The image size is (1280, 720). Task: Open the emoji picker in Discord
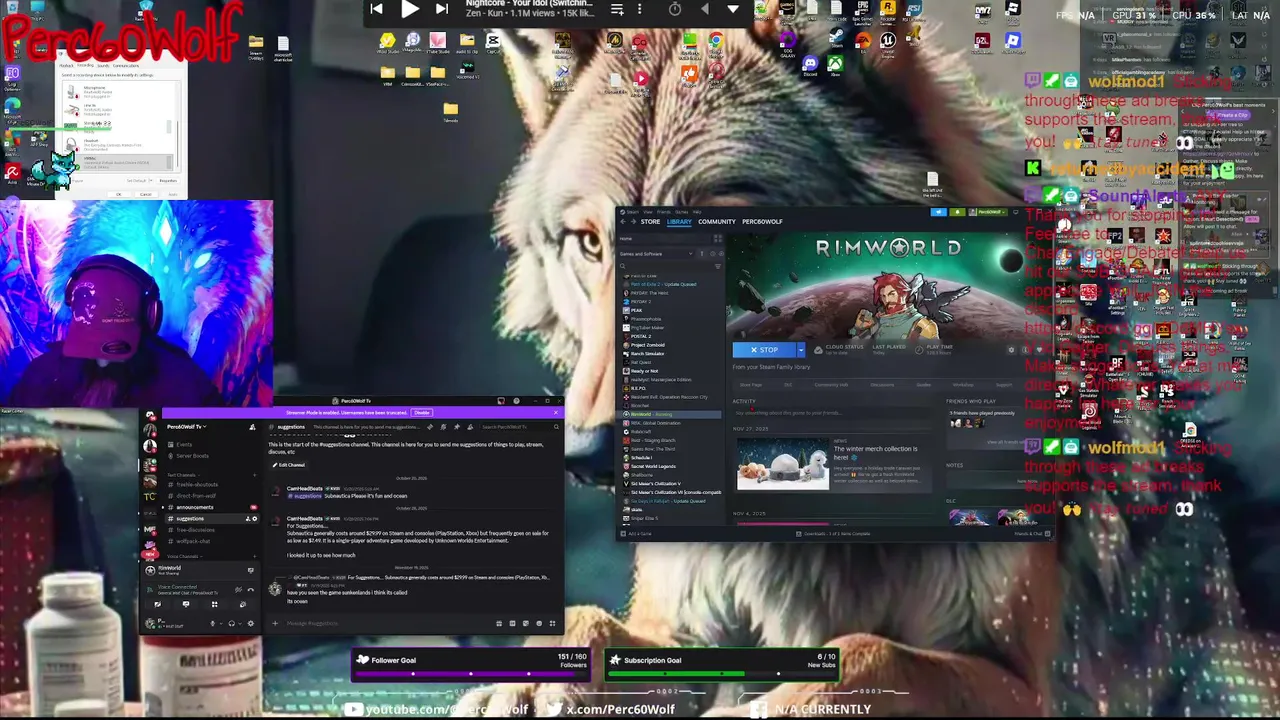(539, 623)
